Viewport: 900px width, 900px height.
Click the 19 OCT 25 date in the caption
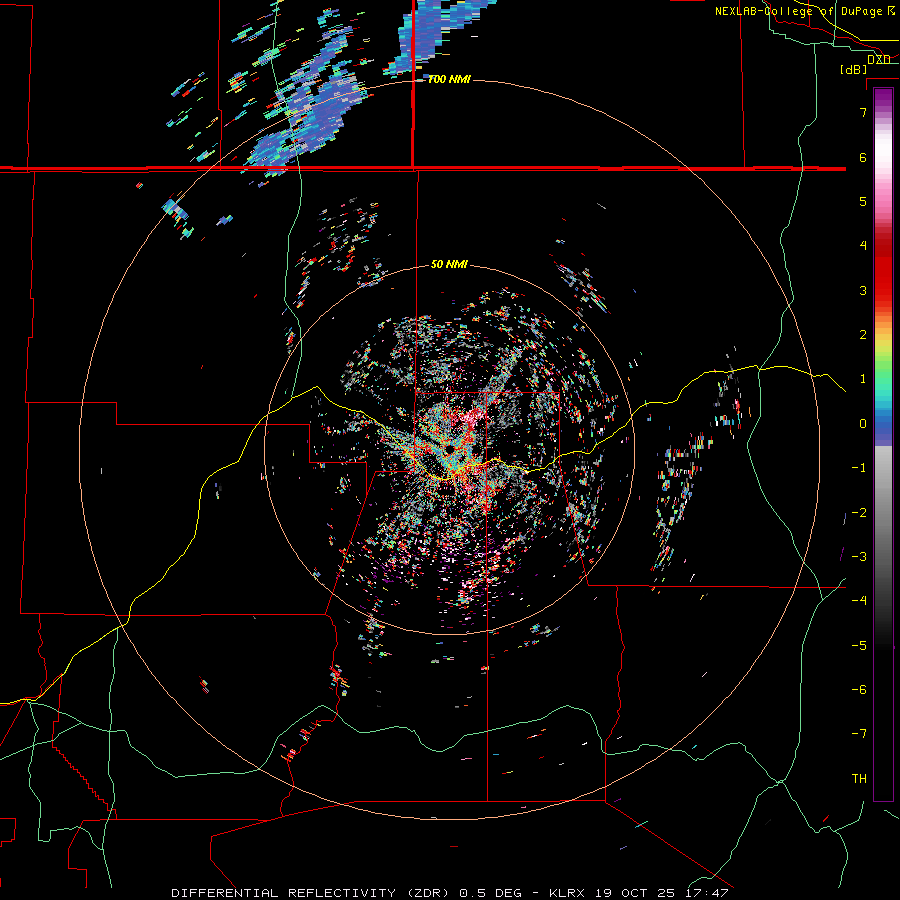click(x=636, y=893)
